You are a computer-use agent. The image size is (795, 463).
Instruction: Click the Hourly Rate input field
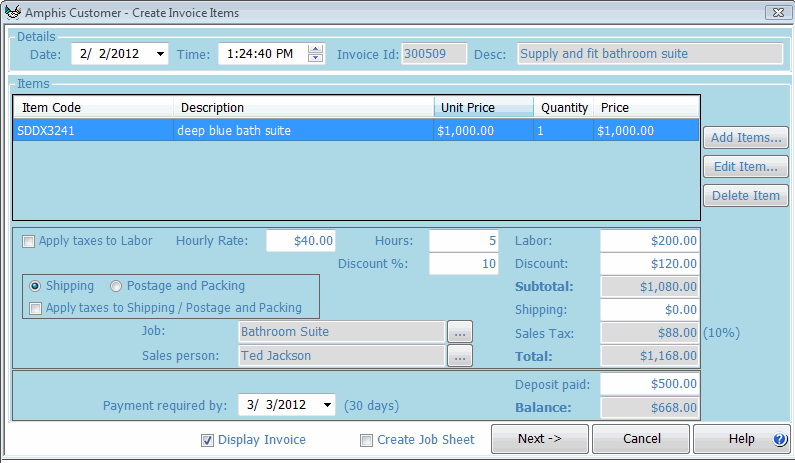[301, 240]
